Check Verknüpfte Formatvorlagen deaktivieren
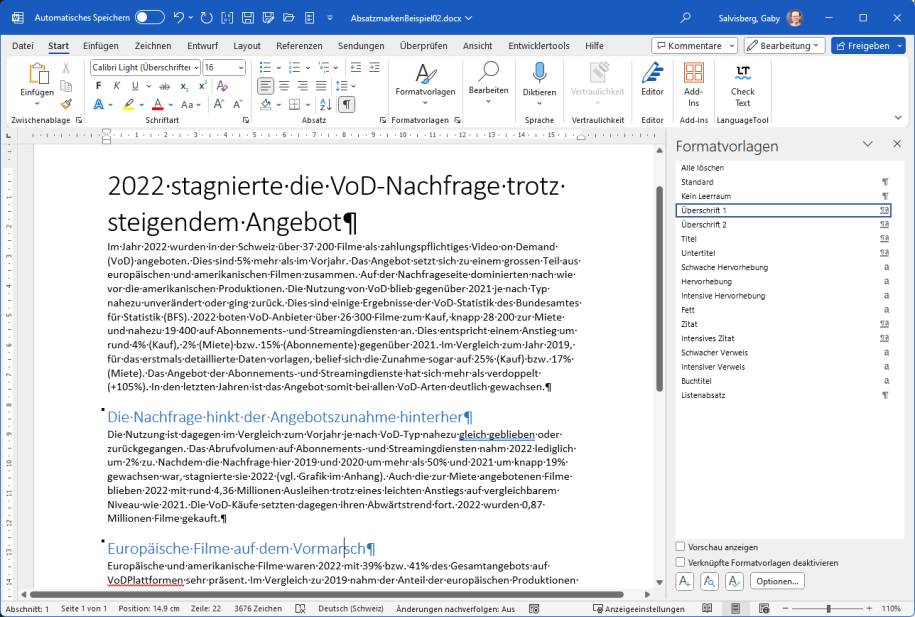 click(681, 562)
